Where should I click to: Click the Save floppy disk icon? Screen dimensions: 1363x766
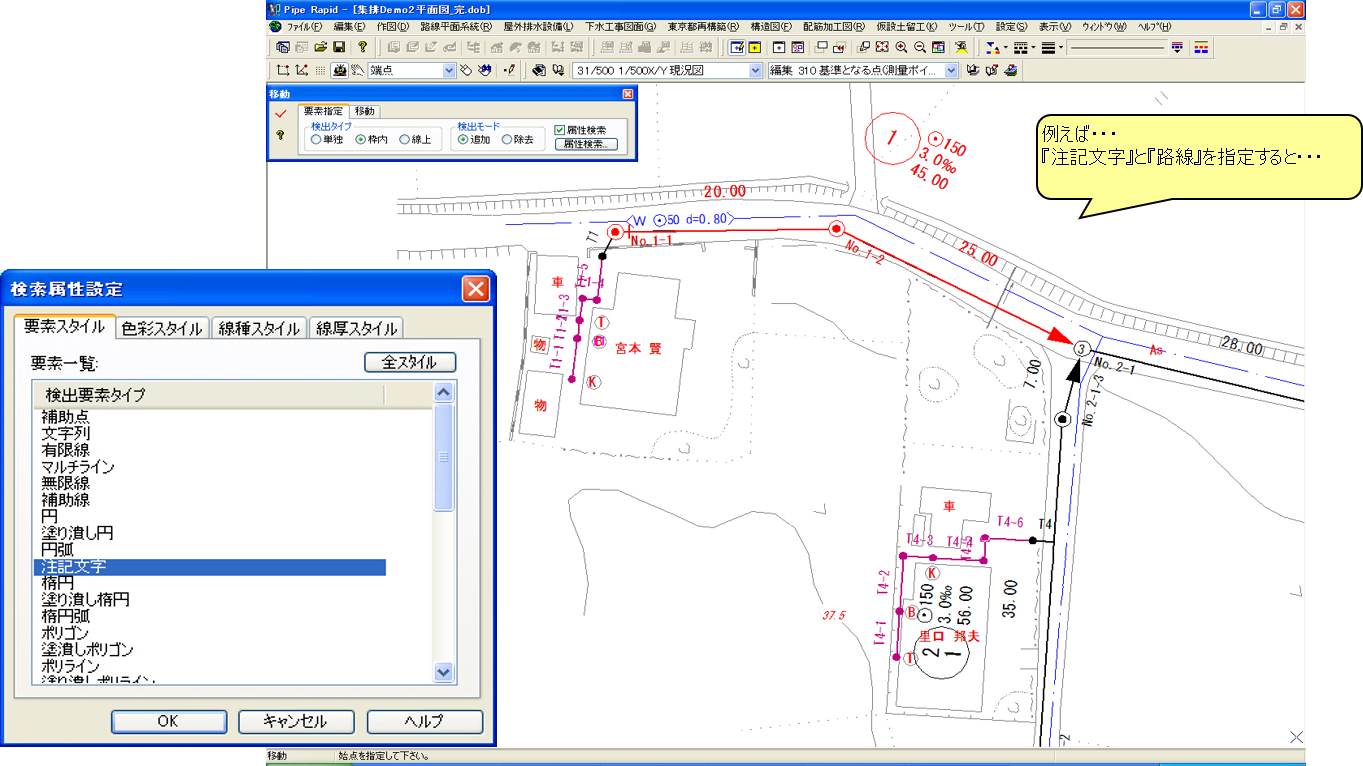[x=339, y=47]
